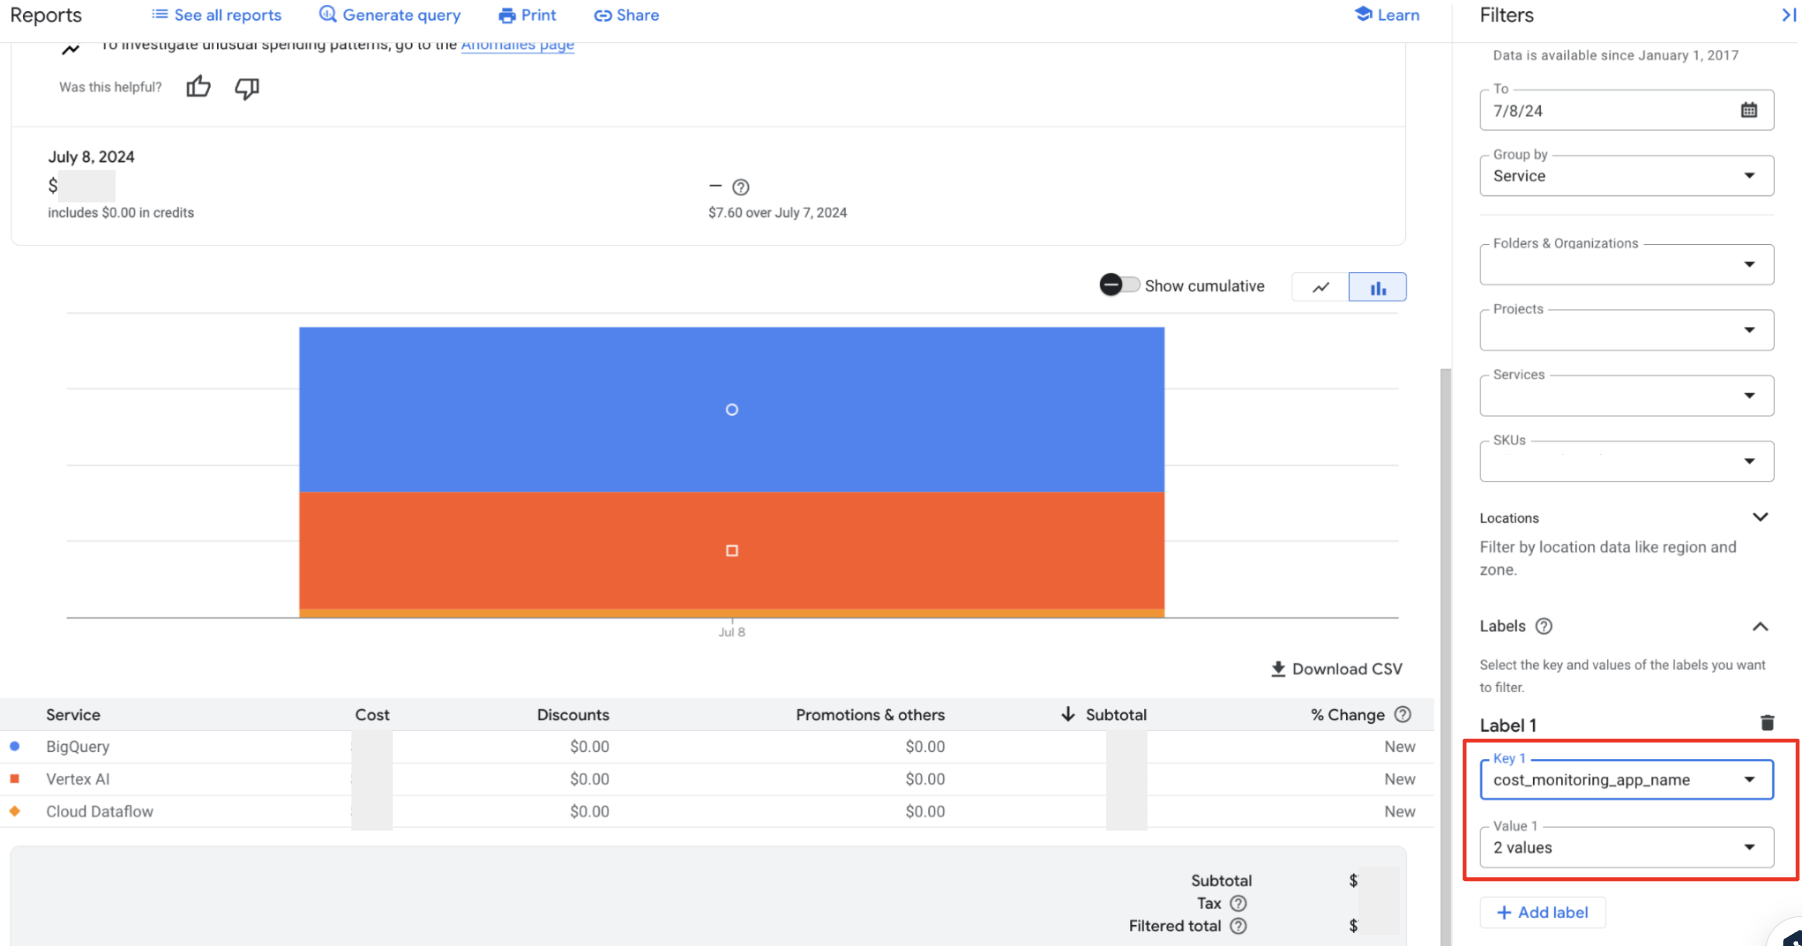This screenshot has height=946, width=1802.
Task: Select the BigQuery service row
Action: [717, 746]
